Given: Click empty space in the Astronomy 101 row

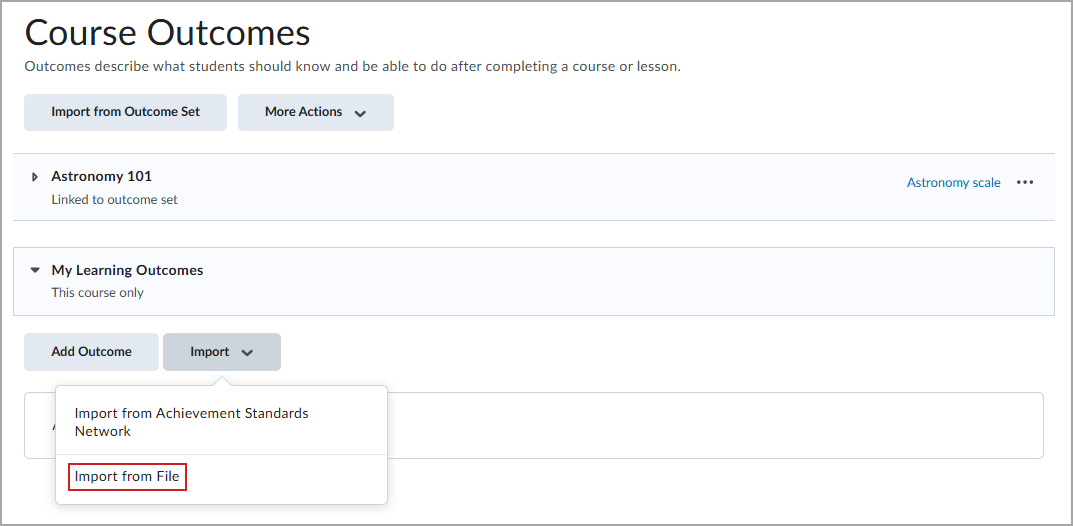Looking at the screenshot, I should click(534, 187).
